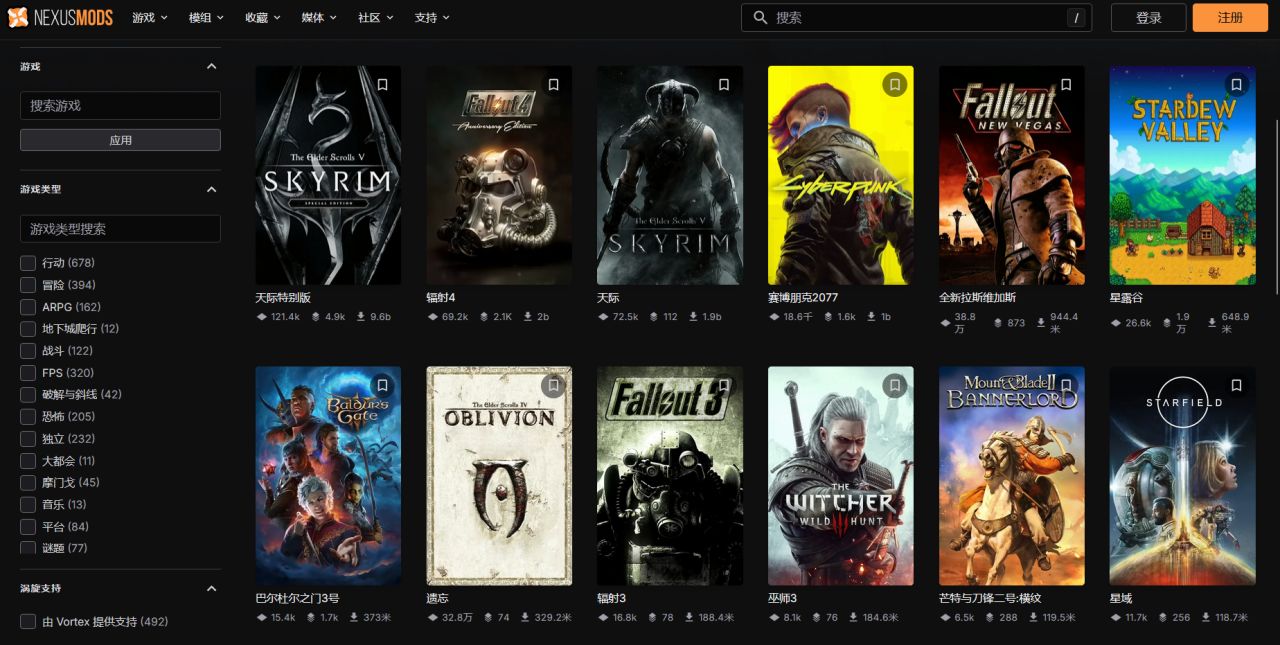This screenshot has width=1280, height=645.
Task: Click the 游戏类型搜索 input field
Action: tap(120, 229)
